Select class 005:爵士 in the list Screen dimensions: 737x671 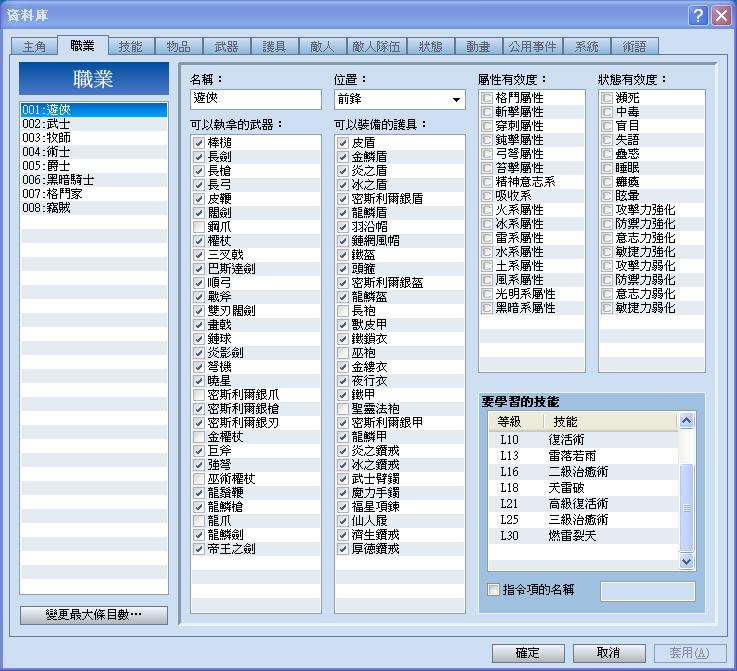[94, 166]
